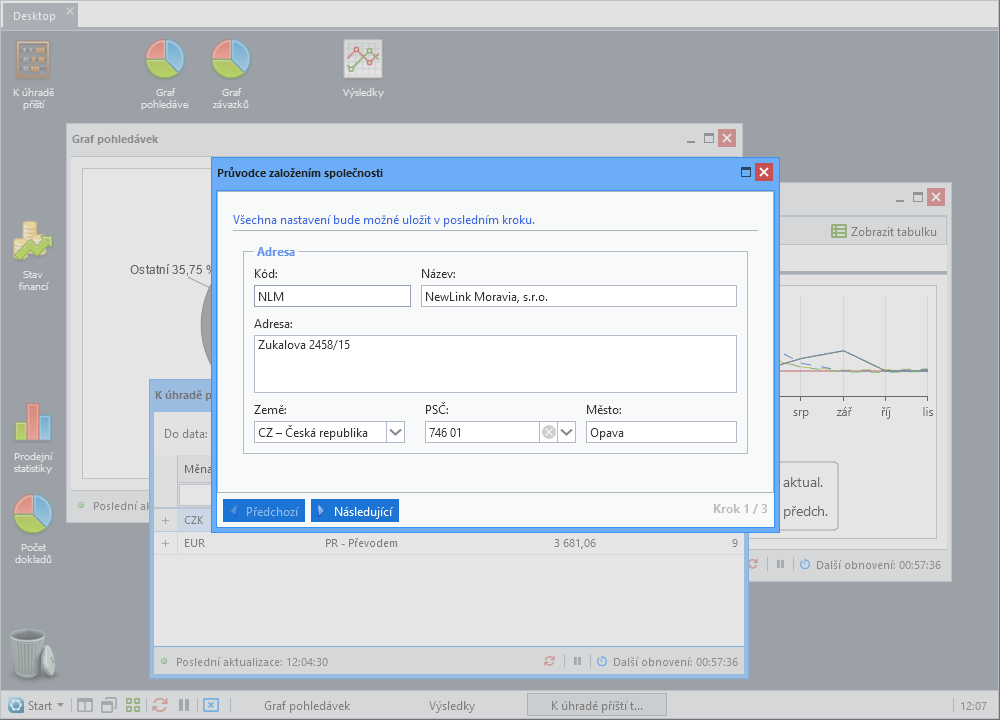Click the předch. legend entry

click(805, 511)
